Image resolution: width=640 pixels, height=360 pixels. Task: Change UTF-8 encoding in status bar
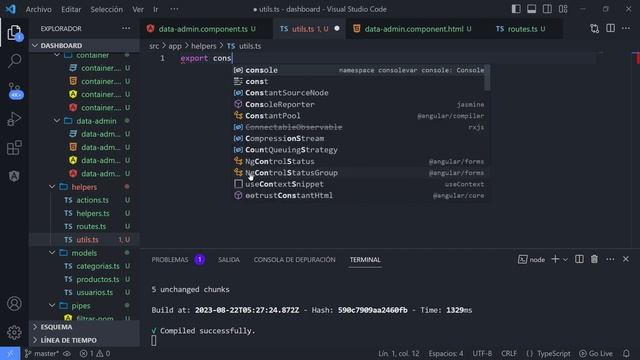pos(482,353)
